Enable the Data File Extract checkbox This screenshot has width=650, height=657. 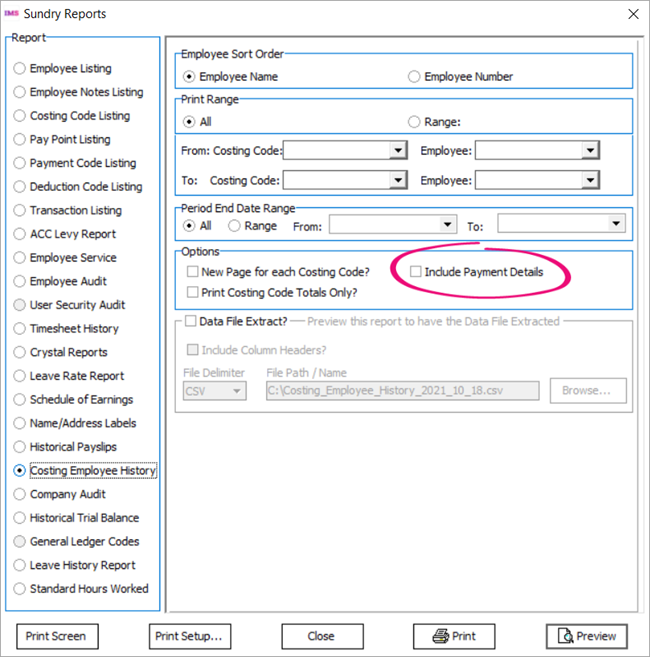coord(190,322)
